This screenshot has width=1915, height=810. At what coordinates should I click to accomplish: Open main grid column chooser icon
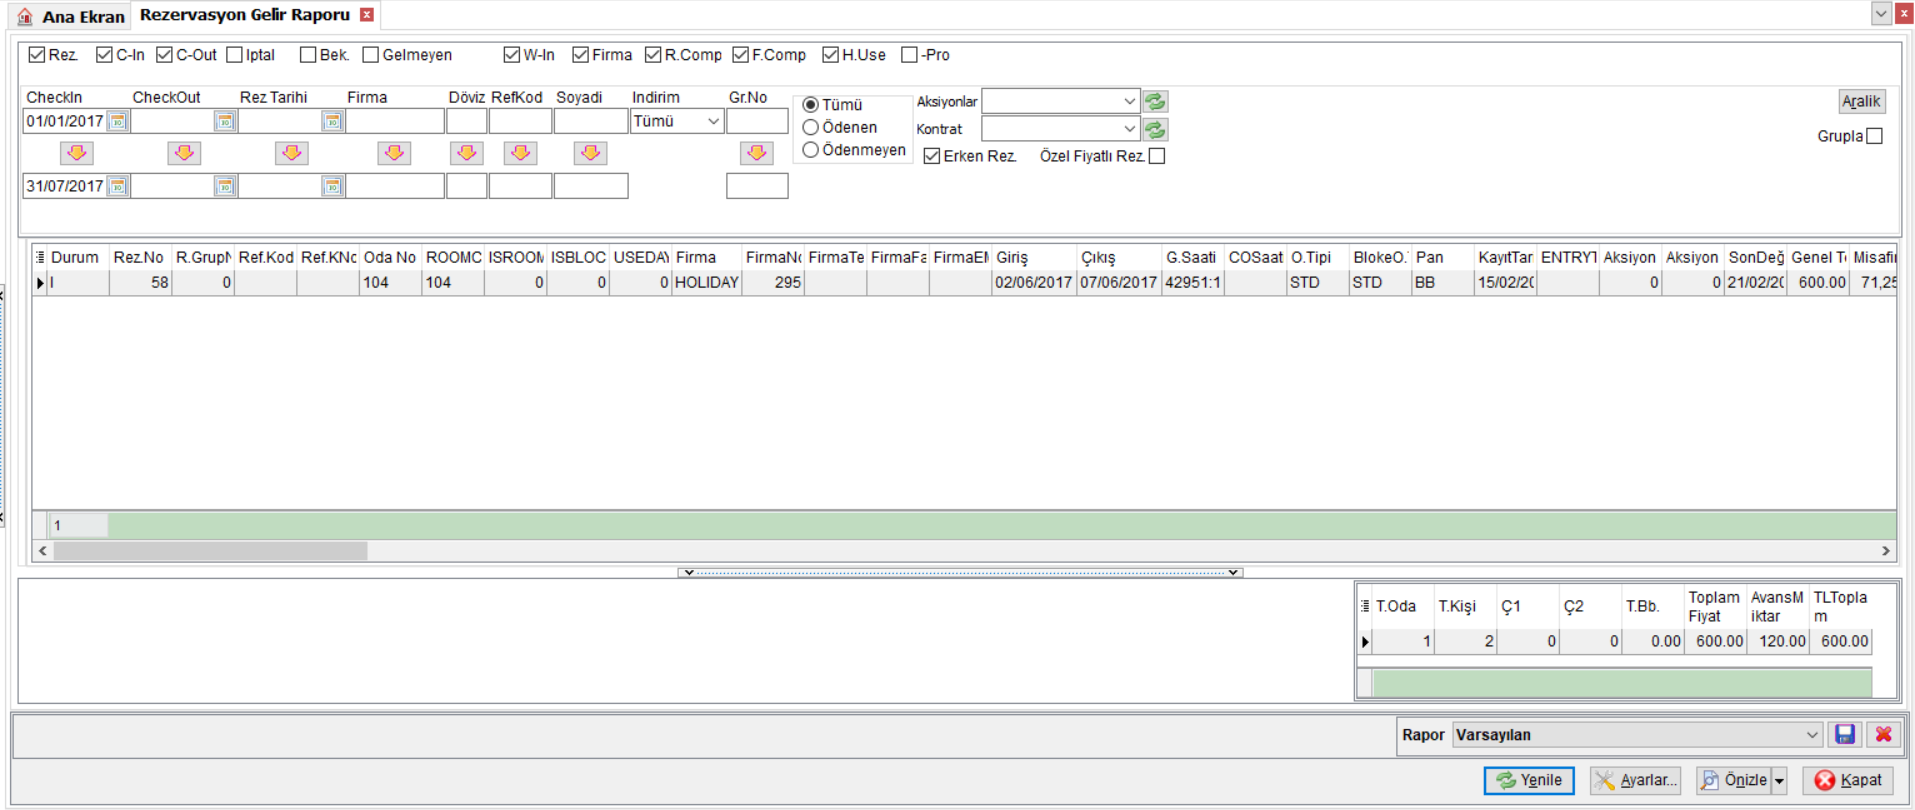click(x=41, y=257)
